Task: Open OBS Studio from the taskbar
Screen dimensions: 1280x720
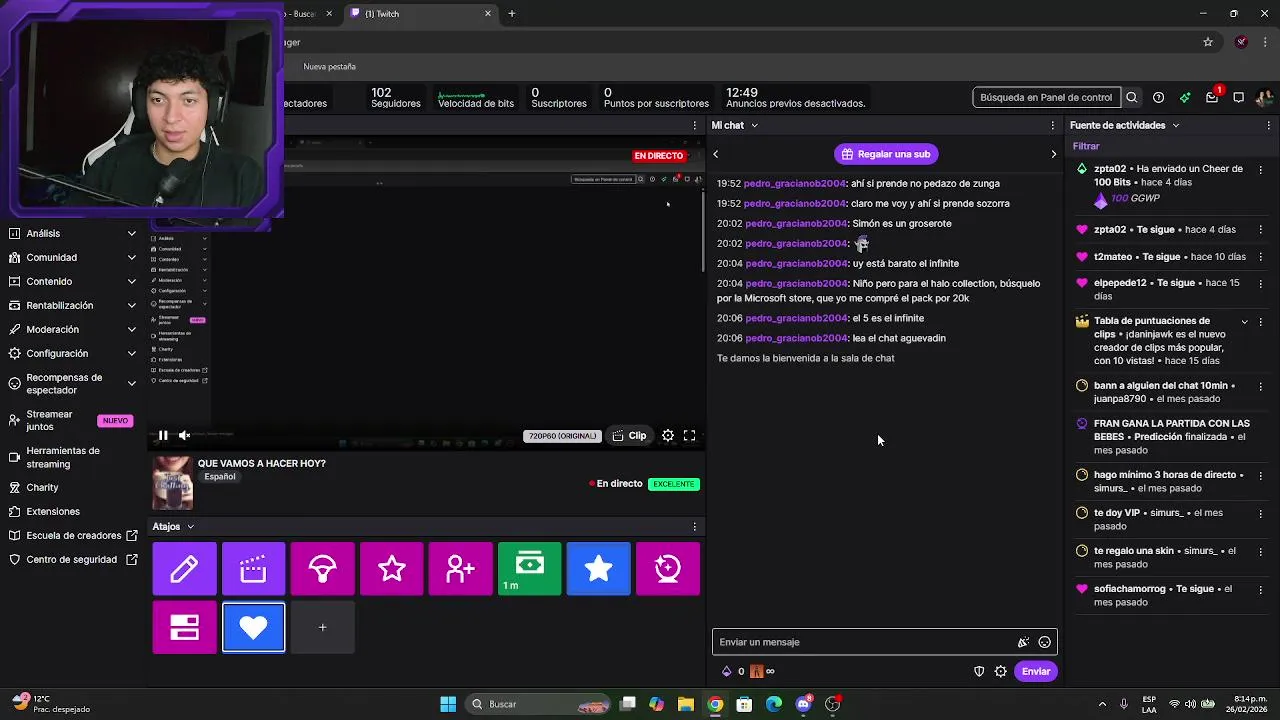Action: [x=833, y=704]
